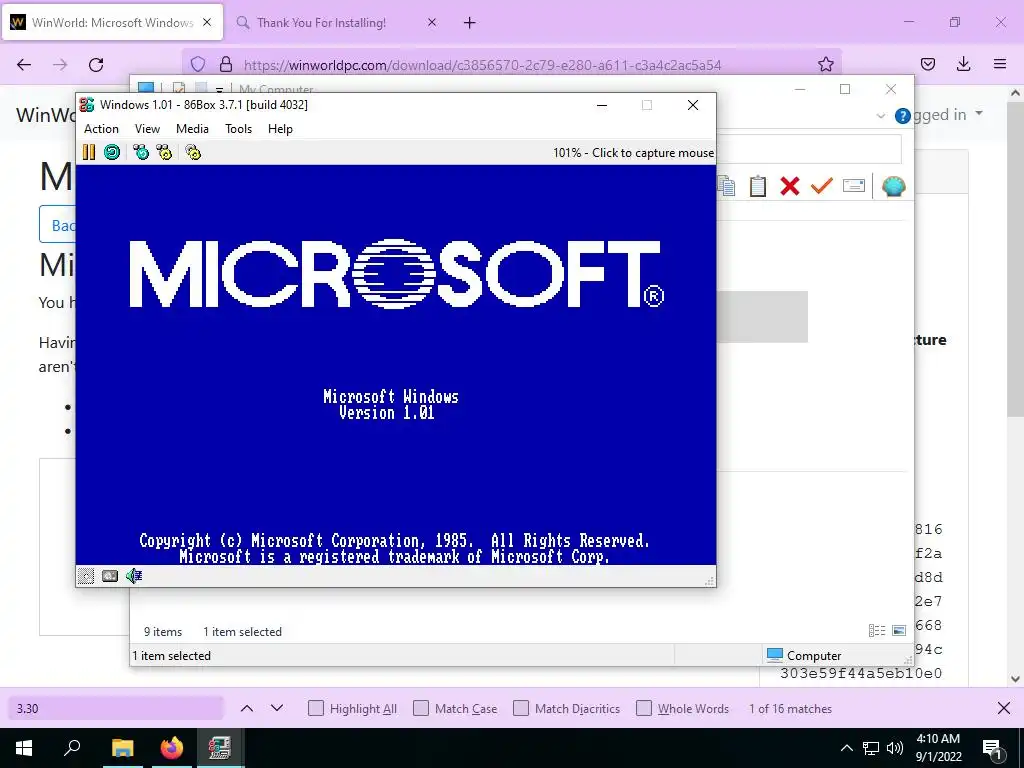Close the Firefox find bar
Image resolution: width=1024 pixels, height=768 pixels.
pyautogui.click(x=1004, y=708)
